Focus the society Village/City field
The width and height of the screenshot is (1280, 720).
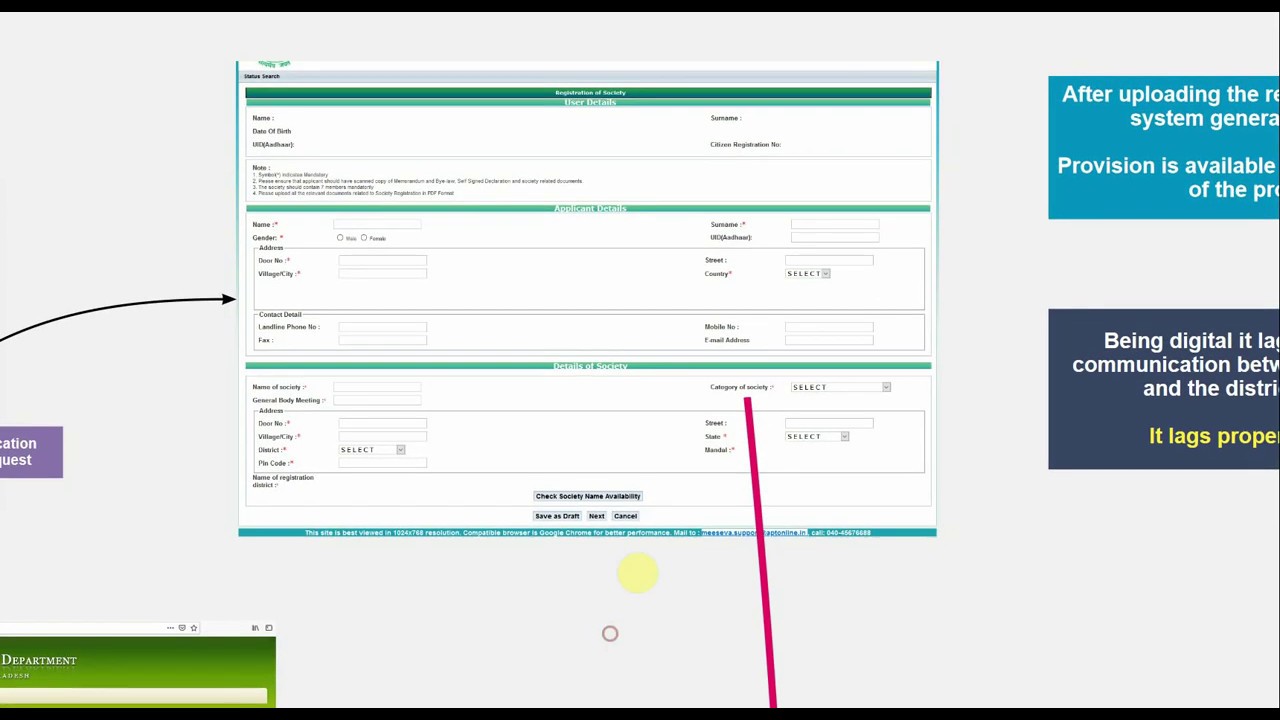click(383, 437)
